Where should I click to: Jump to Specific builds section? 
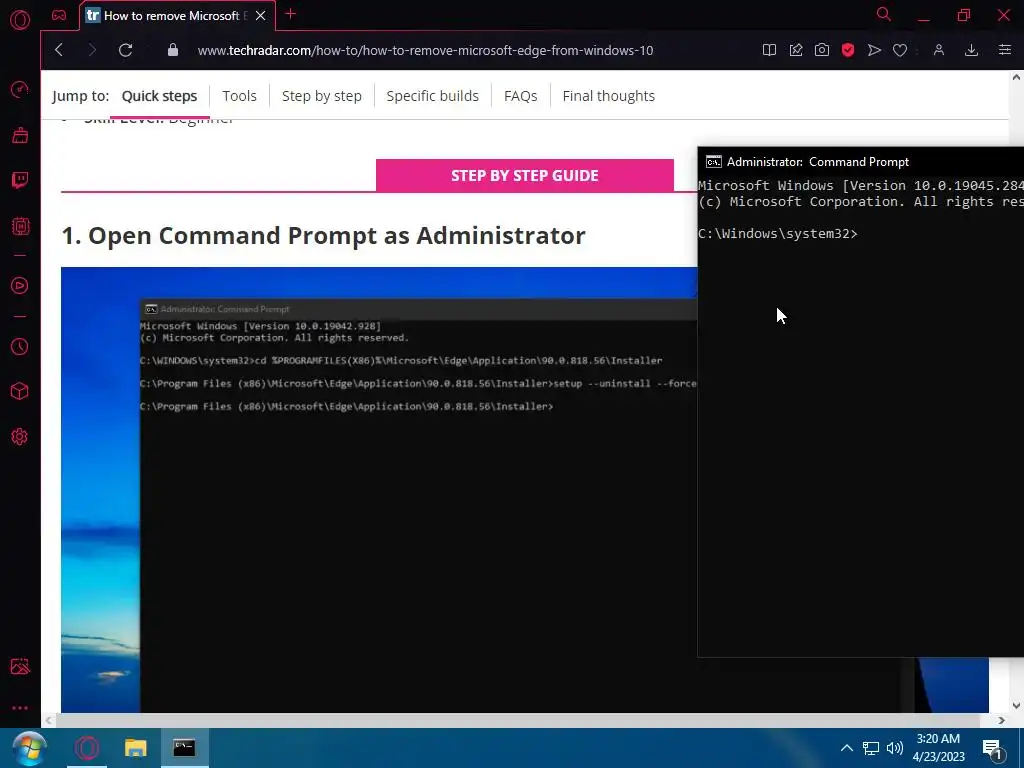(x=432, y=96)
